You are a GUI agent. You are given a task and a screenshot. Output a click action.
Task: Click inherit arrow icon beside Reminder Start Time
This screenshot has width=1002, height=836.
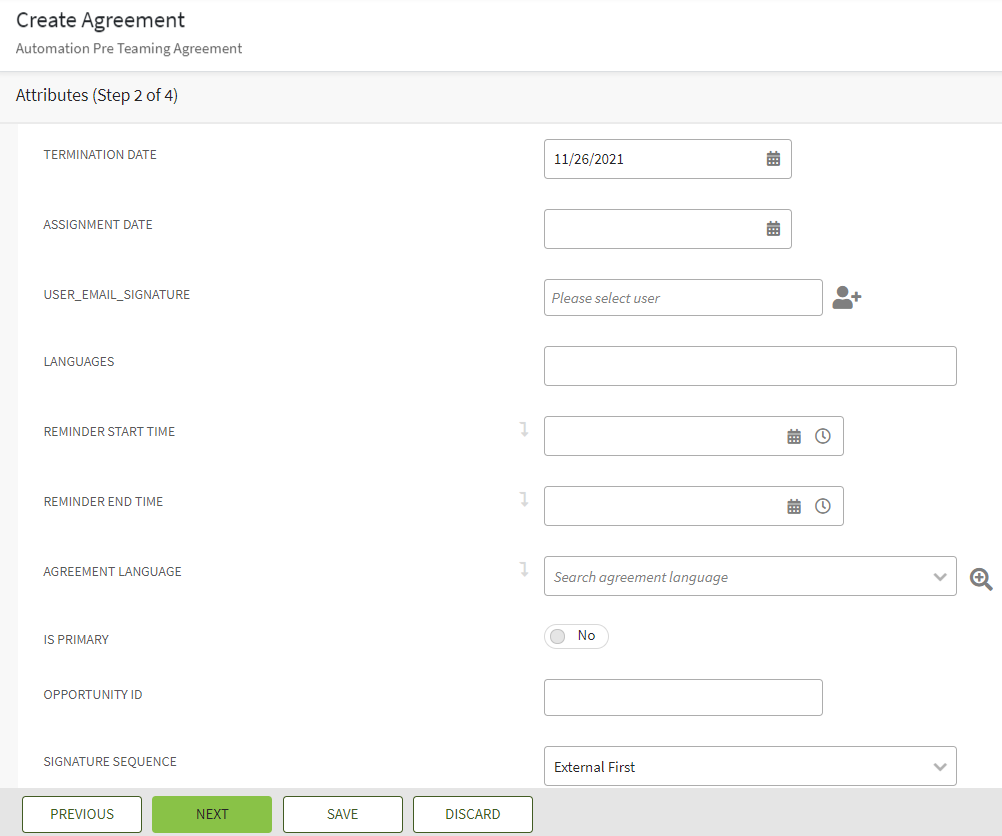[x=523, y=430]
